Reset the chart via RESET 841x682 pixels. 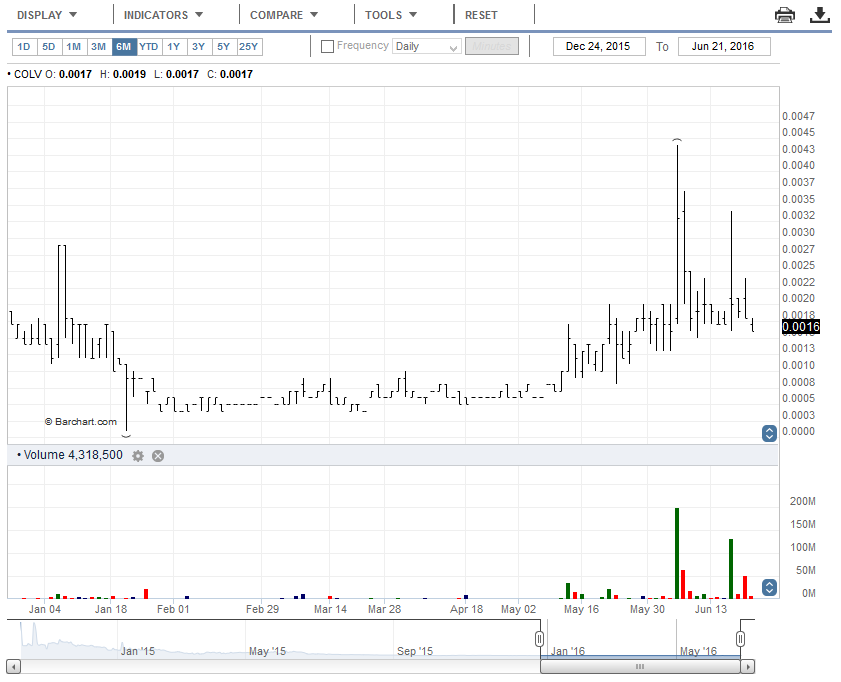[x=481, y=15]
